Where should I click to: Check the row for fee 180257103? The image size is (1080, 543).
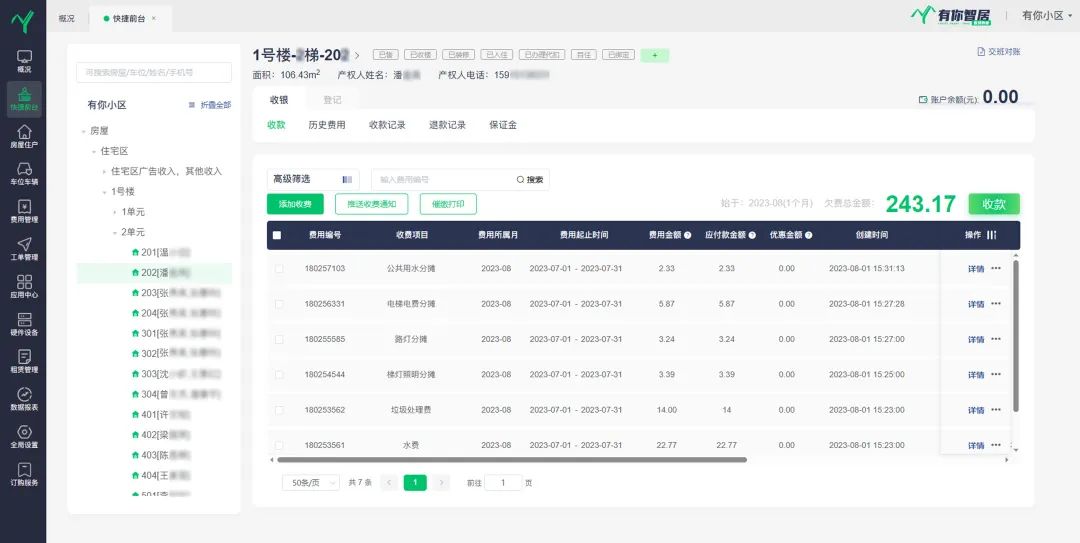[279, 269]
